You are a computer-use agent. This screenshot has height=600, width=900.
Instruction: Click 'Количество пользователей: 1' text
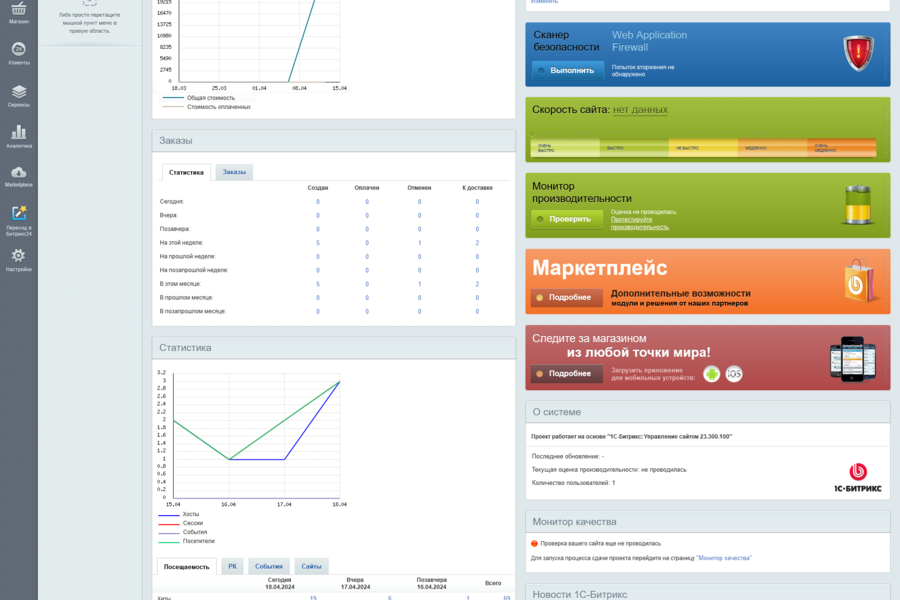[x=573, y=483]
